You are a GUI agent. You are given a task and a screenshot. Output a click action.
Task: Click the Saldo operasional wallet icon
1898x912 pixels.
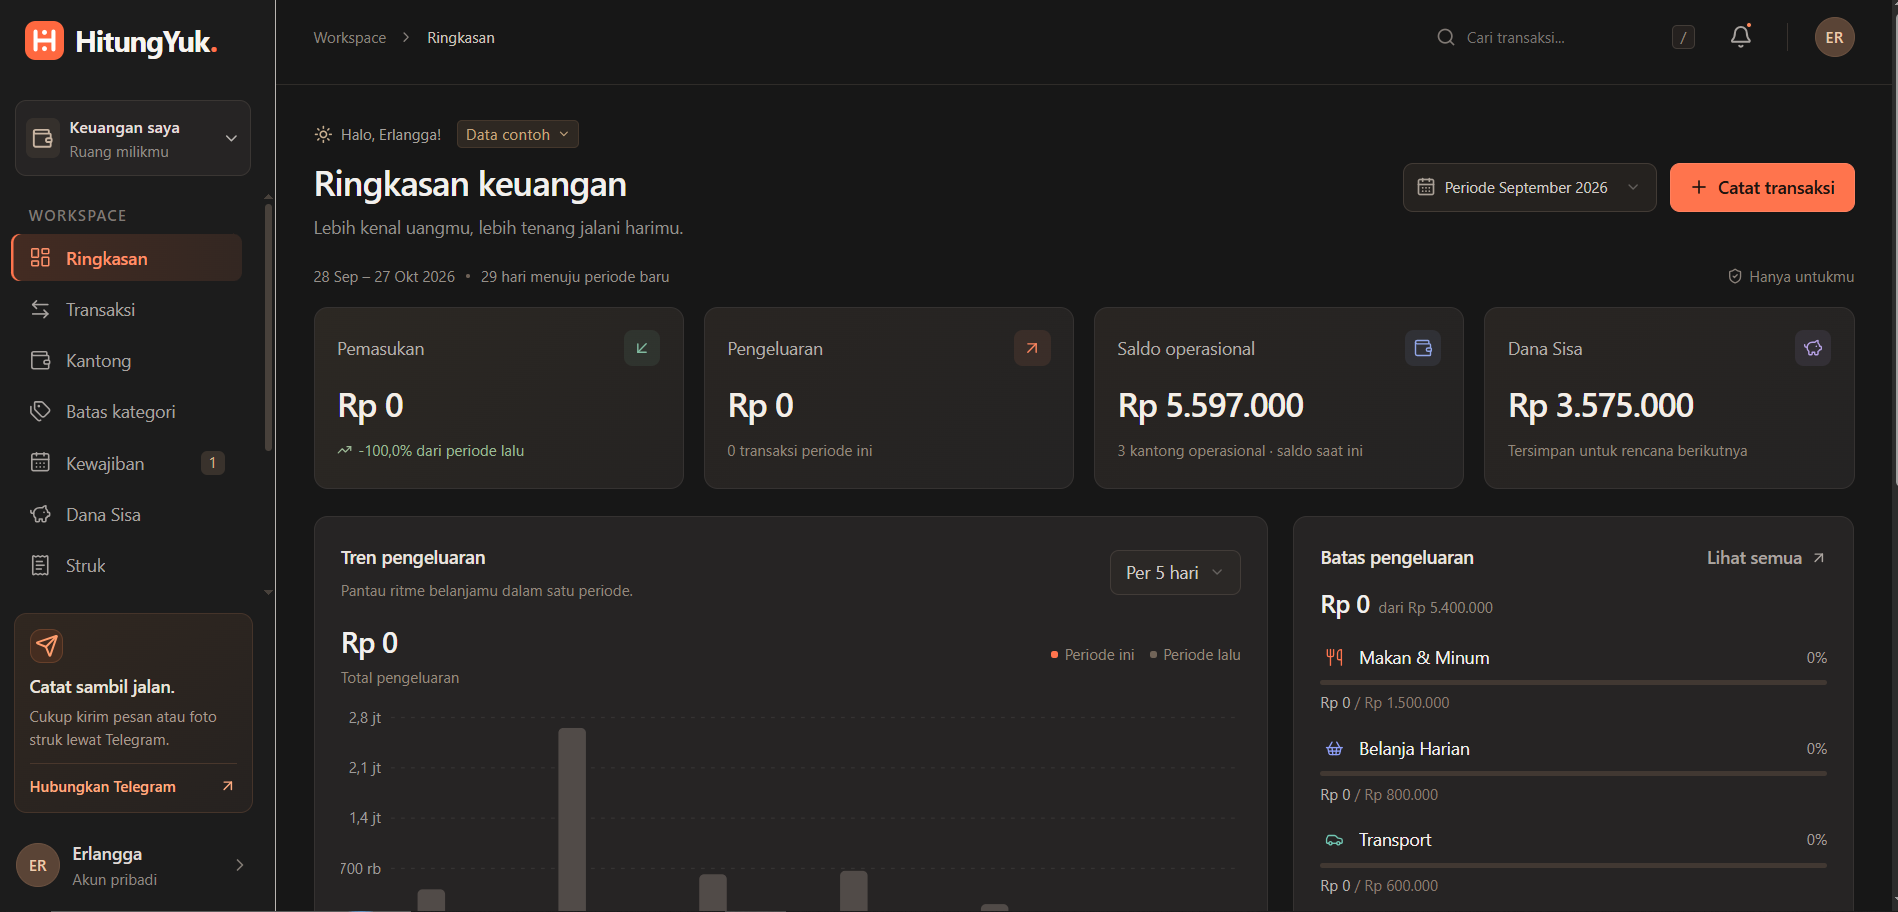pyautogui.click(x=1423, y=348)
